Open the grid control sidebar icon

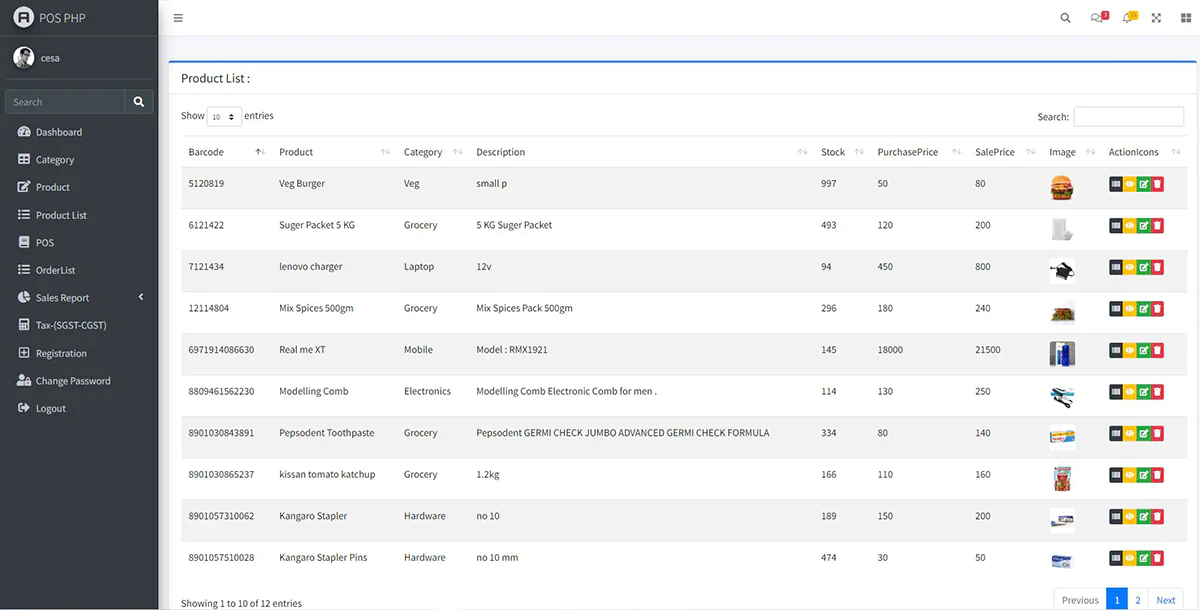coord(1186,18)
